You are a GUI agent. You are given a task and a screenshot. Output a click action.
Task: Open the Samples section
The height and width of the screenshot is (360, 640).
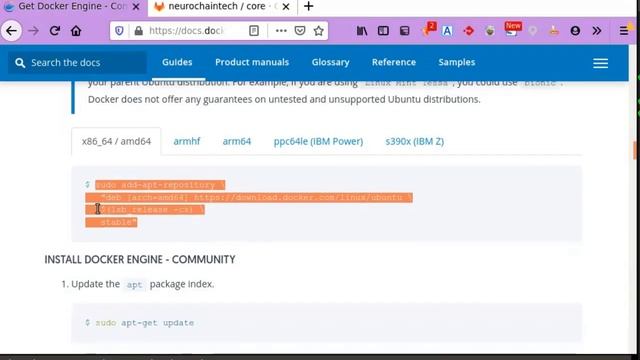pyautogui.click(x=457, y=62)
